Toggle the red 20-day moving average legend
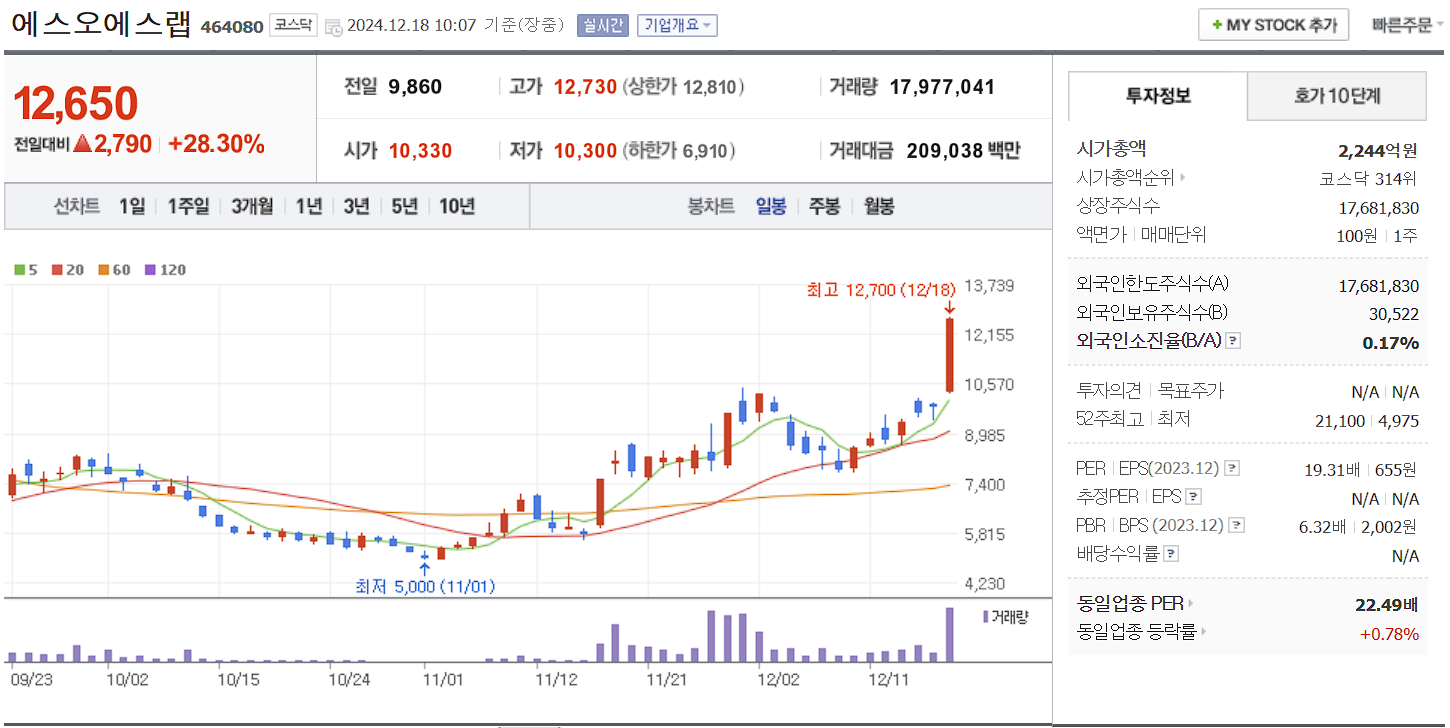This screenshot has height=728, width=1450. pos(57,269)
